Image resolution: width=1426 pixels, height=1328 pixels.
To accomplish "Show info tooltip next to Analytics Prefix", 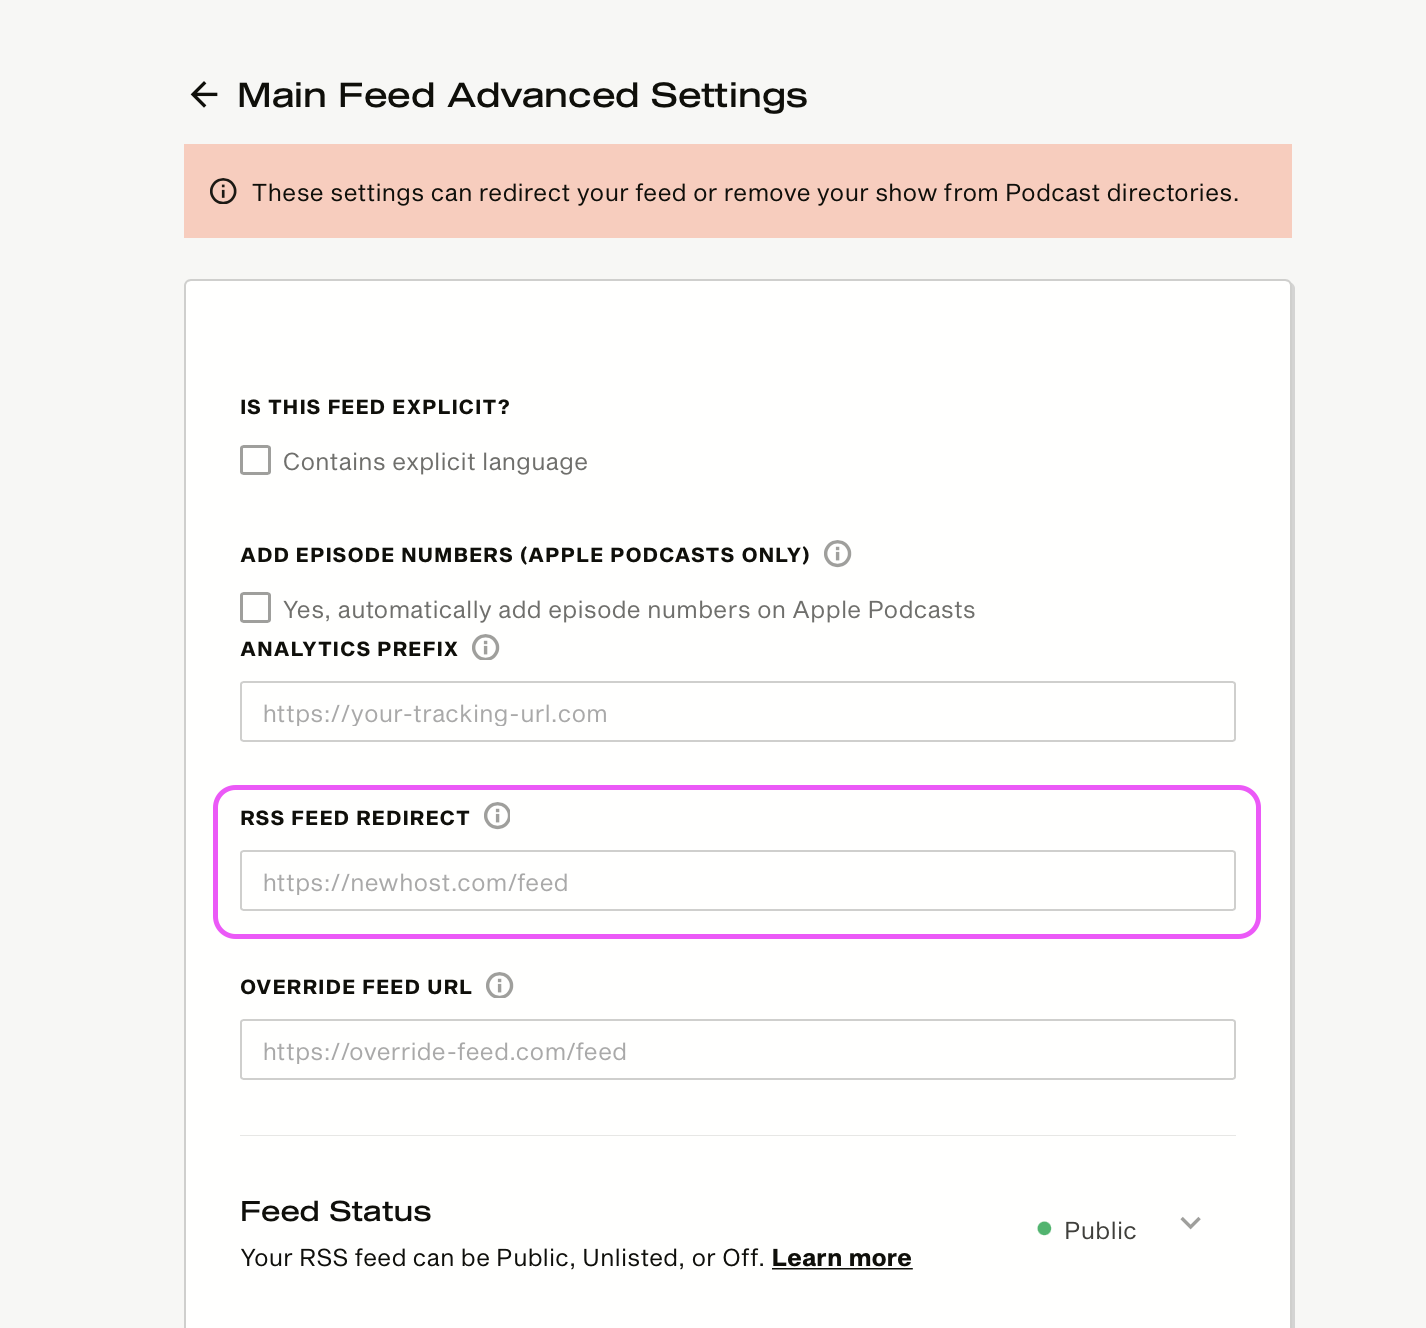I will (x=485, y=648).
